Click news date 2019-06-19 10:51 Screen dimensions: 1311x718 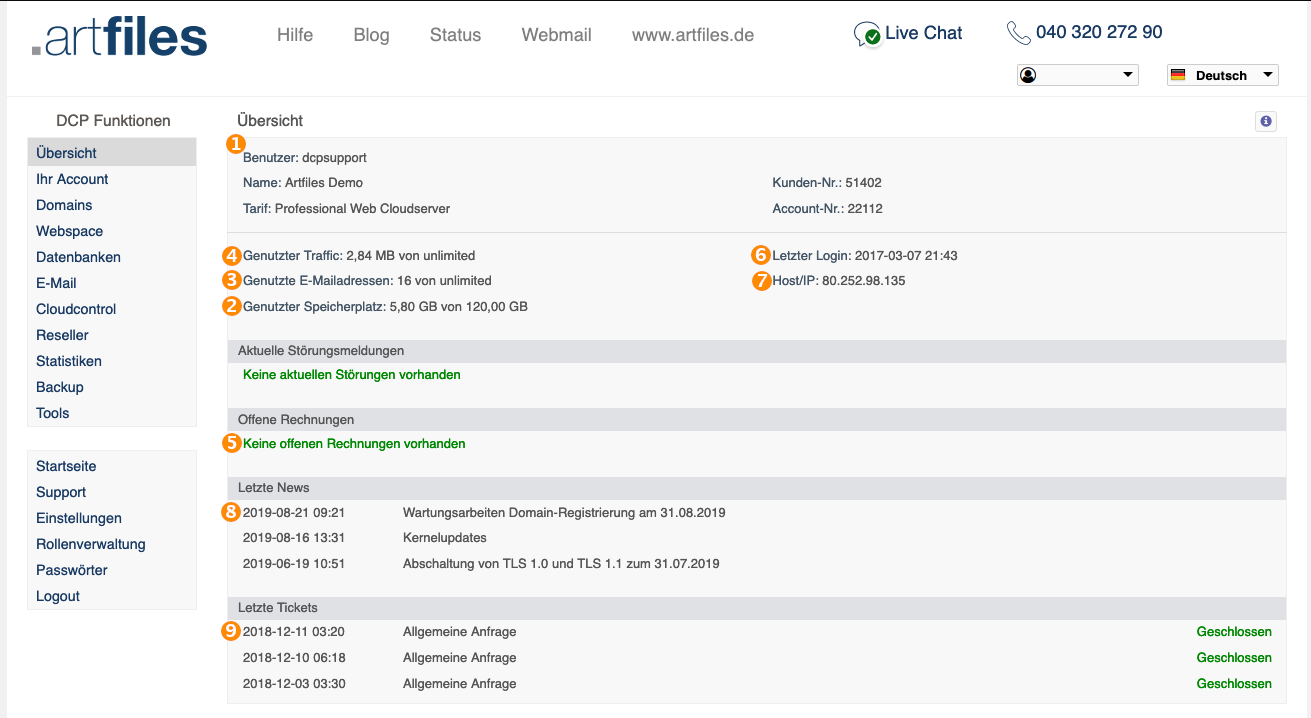point(294,564)
